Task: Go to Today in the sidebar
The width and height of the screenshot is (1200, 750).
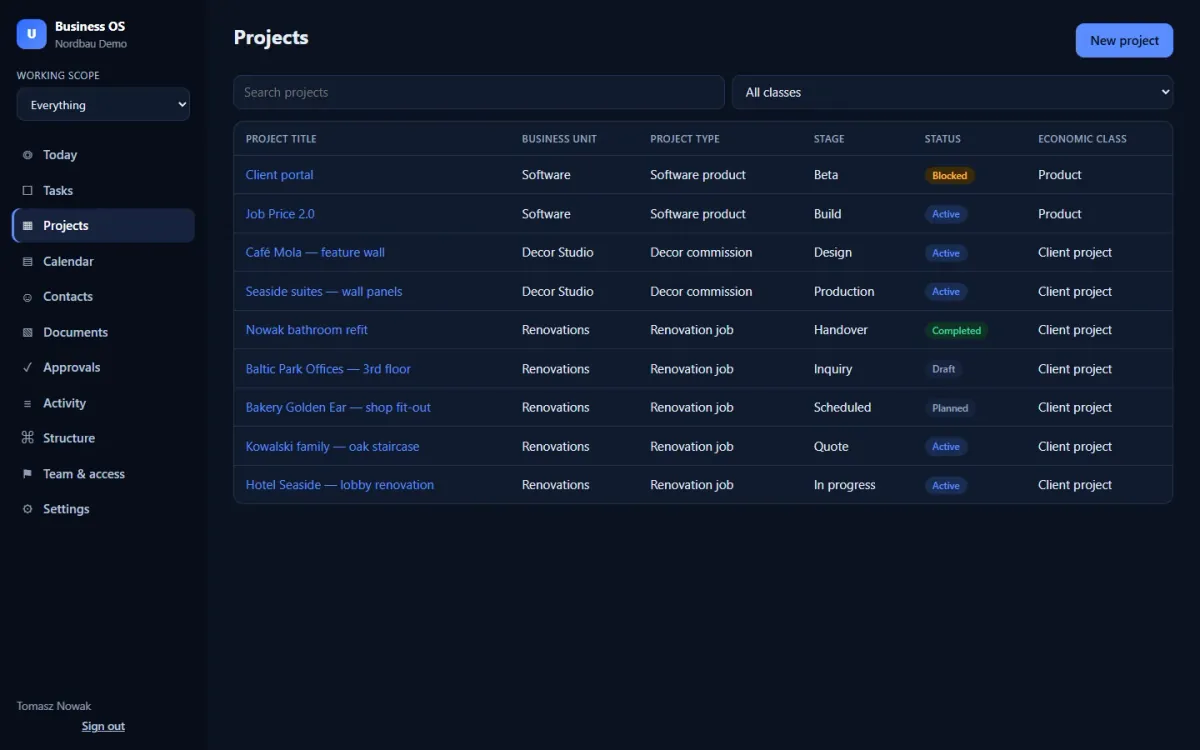Action: (x=103, y=155)
